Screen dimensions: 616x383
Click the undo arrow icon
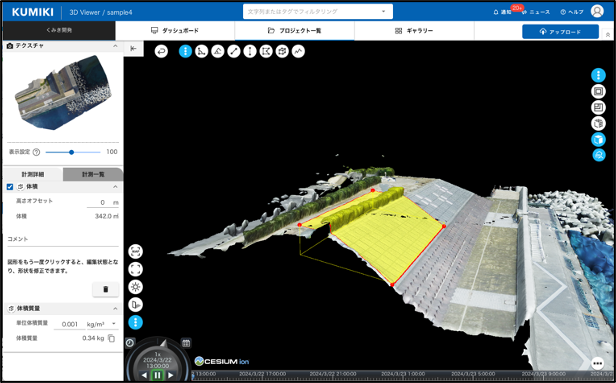point(161,51)
